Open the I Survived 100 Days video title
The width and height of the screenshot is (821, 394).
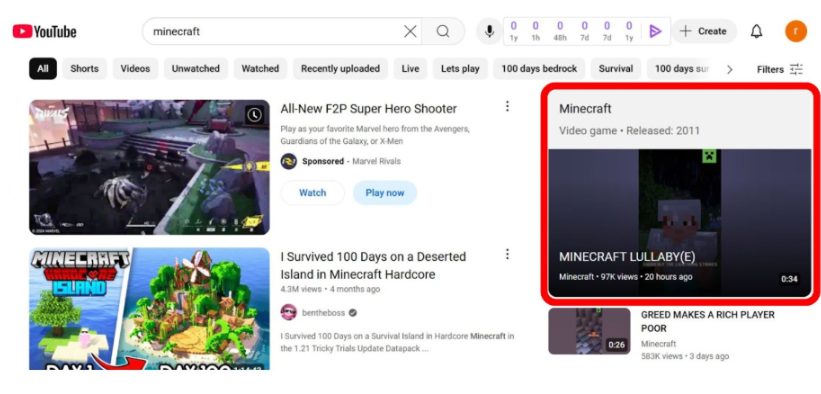[x=373, y=266]
